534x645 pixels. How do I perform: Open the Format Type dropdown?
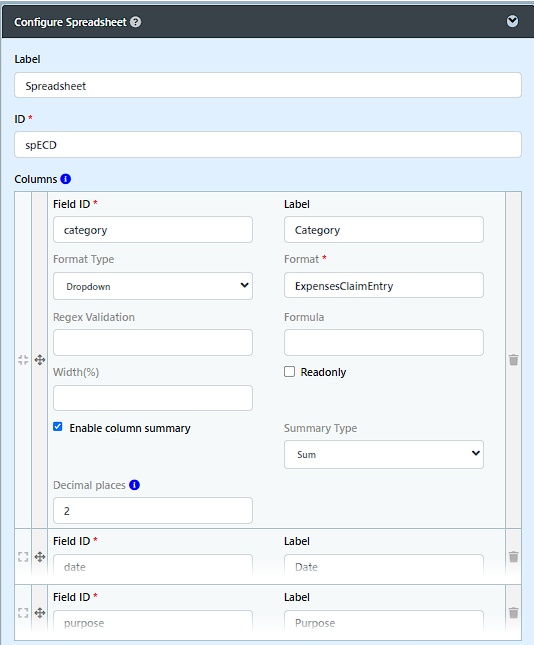pyautogui.click(x=153, y=286)
